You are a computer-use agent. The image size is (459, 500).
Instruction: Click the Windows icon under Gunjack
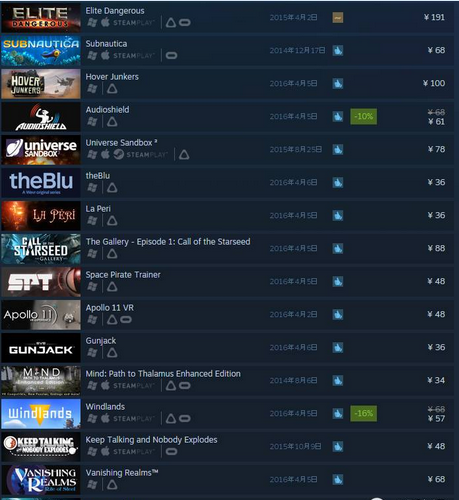[x=92, y=352]
